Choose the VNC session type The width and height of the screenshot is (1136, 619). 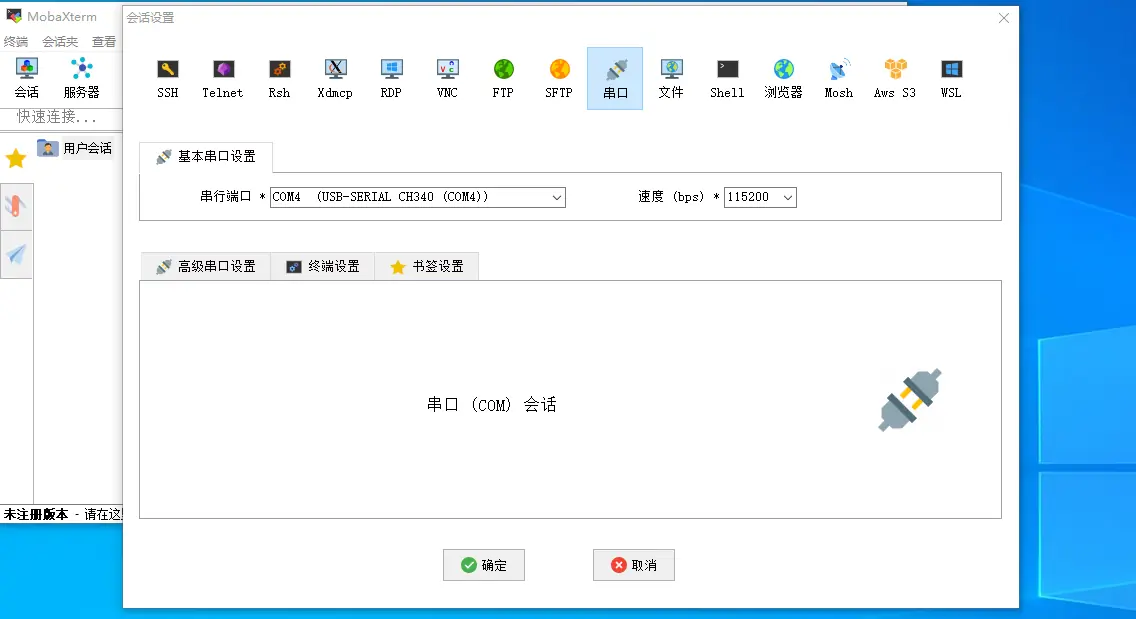click(x=446, y=77)
